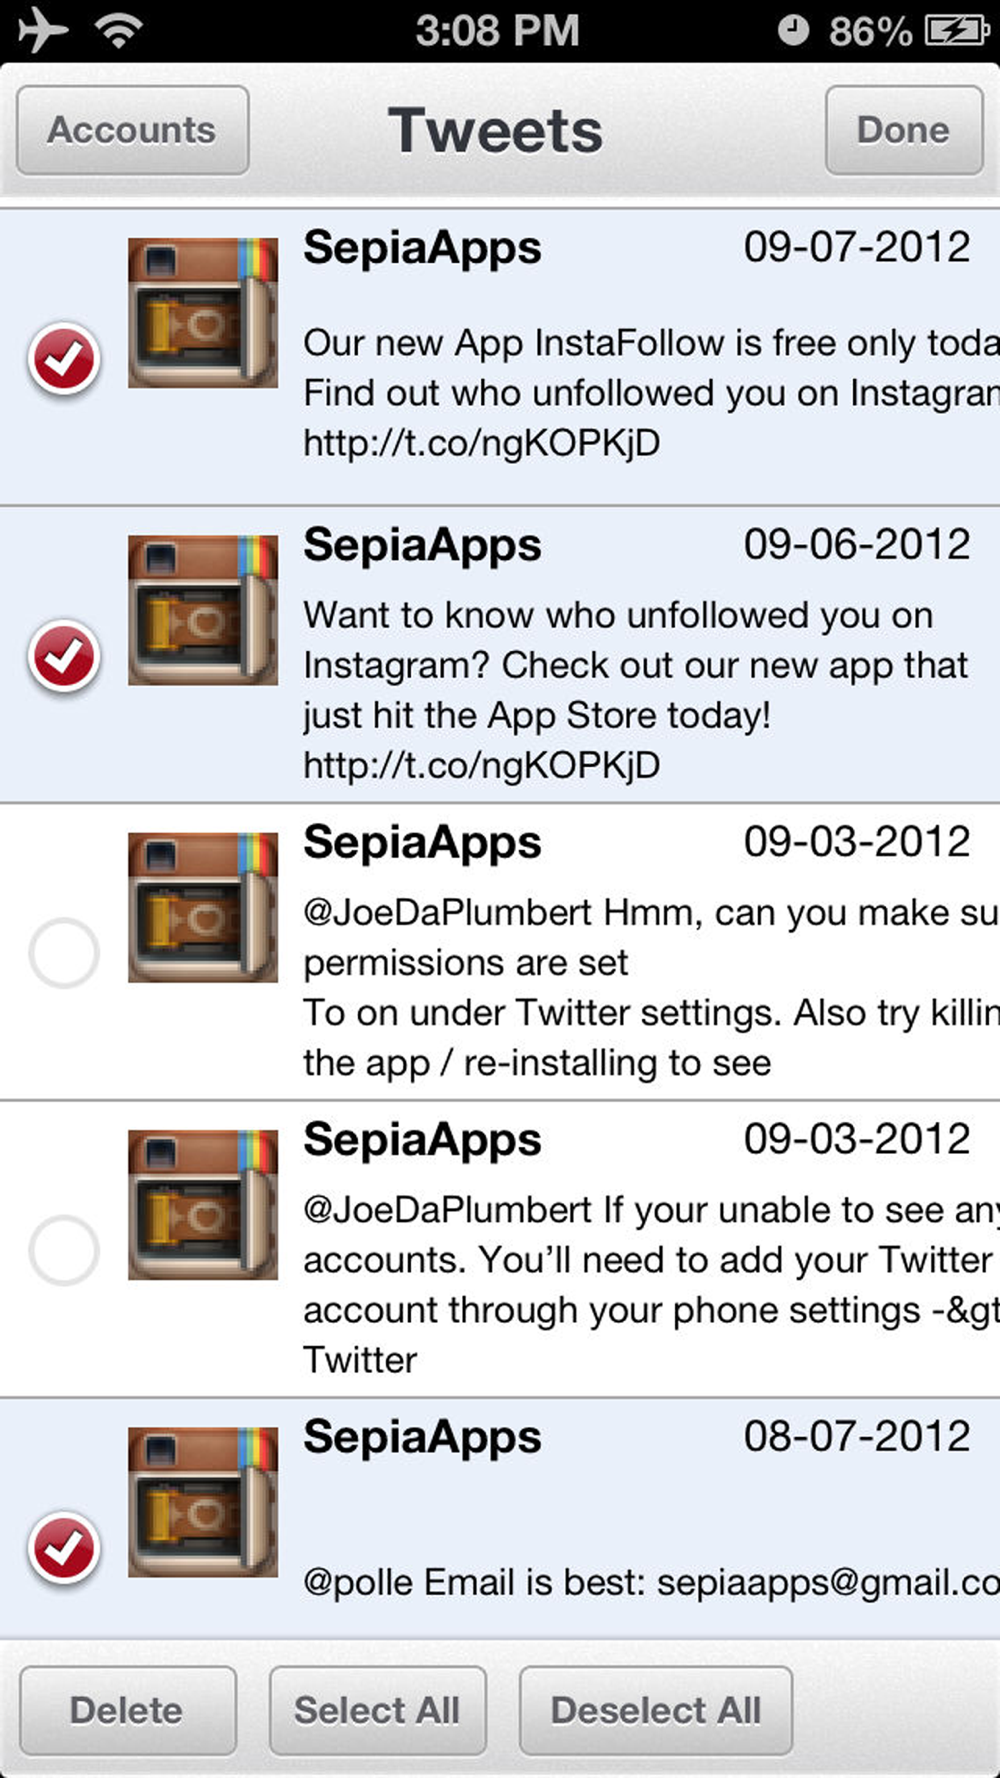The width and height of the screenshot is (1000, 1778).
Task: Tap the SepiaApps avatar on the 08-07-2012 tweet
Action: (203, 1502)
